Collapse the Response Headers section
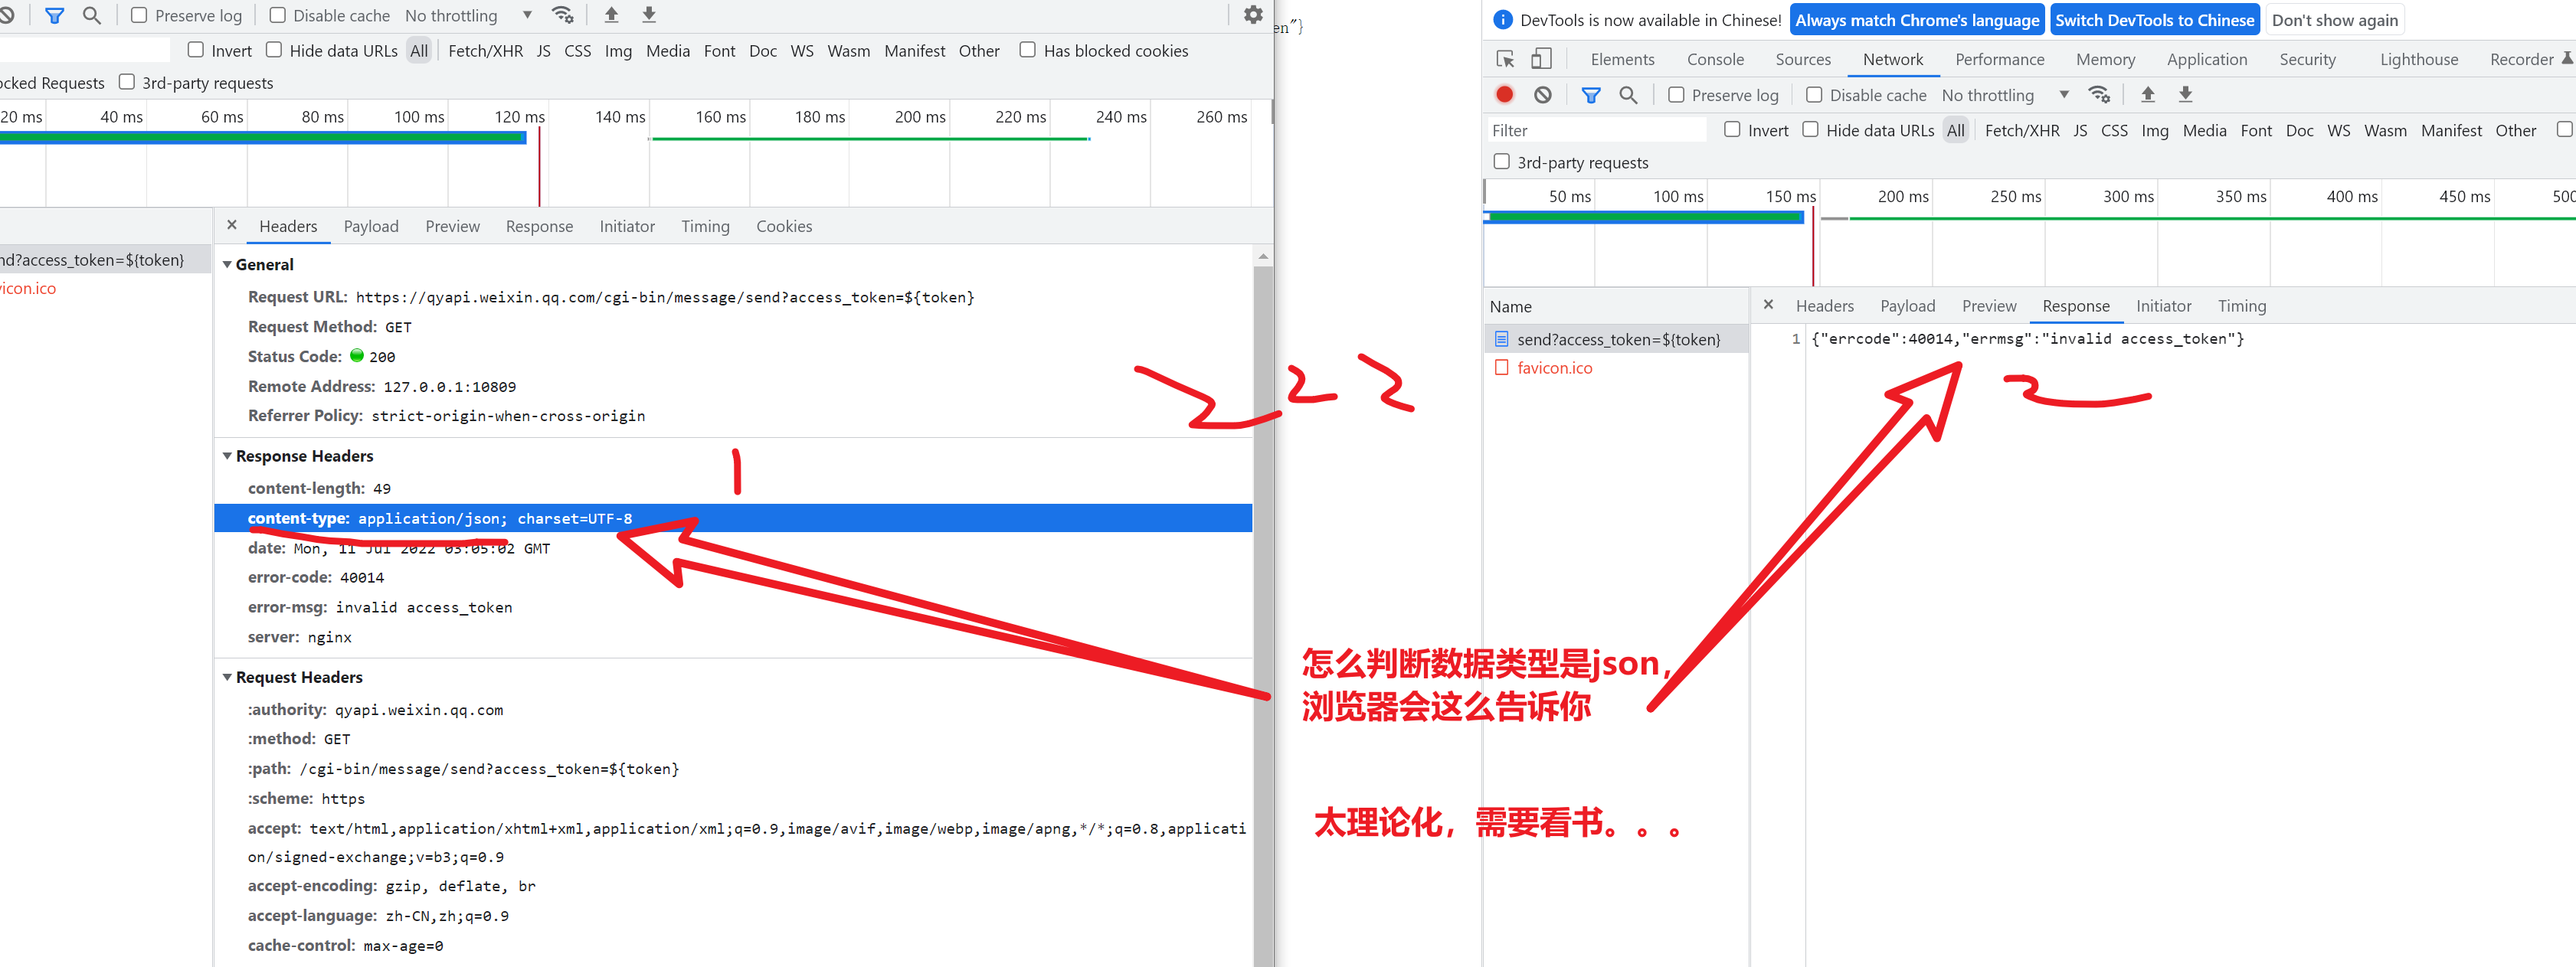 [227, 456]
